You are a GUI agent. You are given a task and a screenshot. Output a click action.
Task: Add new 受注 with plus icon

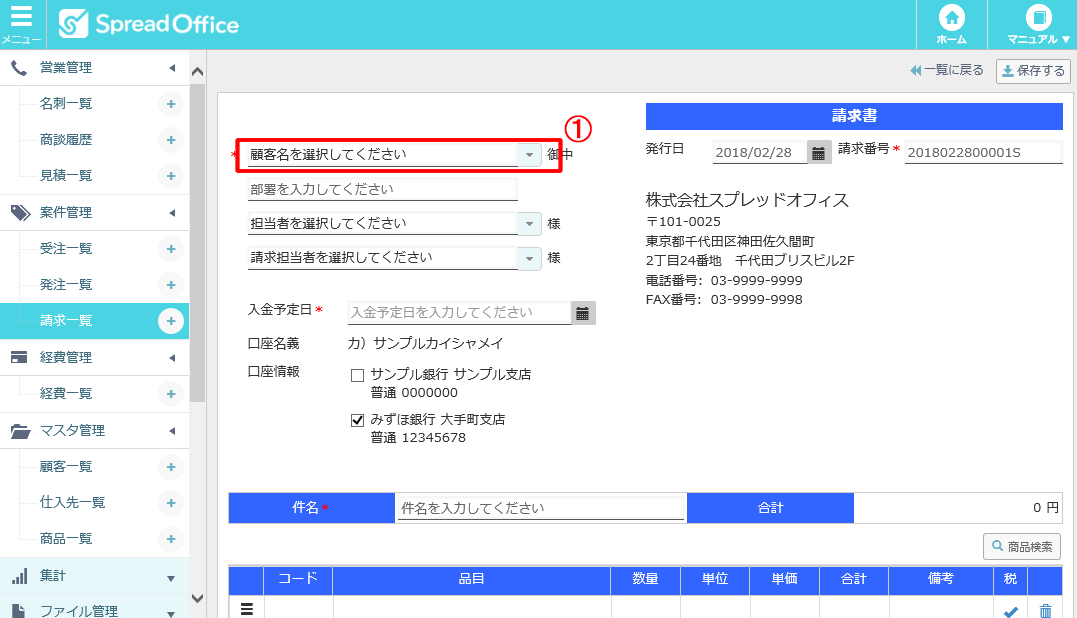[x=171, y=249]
